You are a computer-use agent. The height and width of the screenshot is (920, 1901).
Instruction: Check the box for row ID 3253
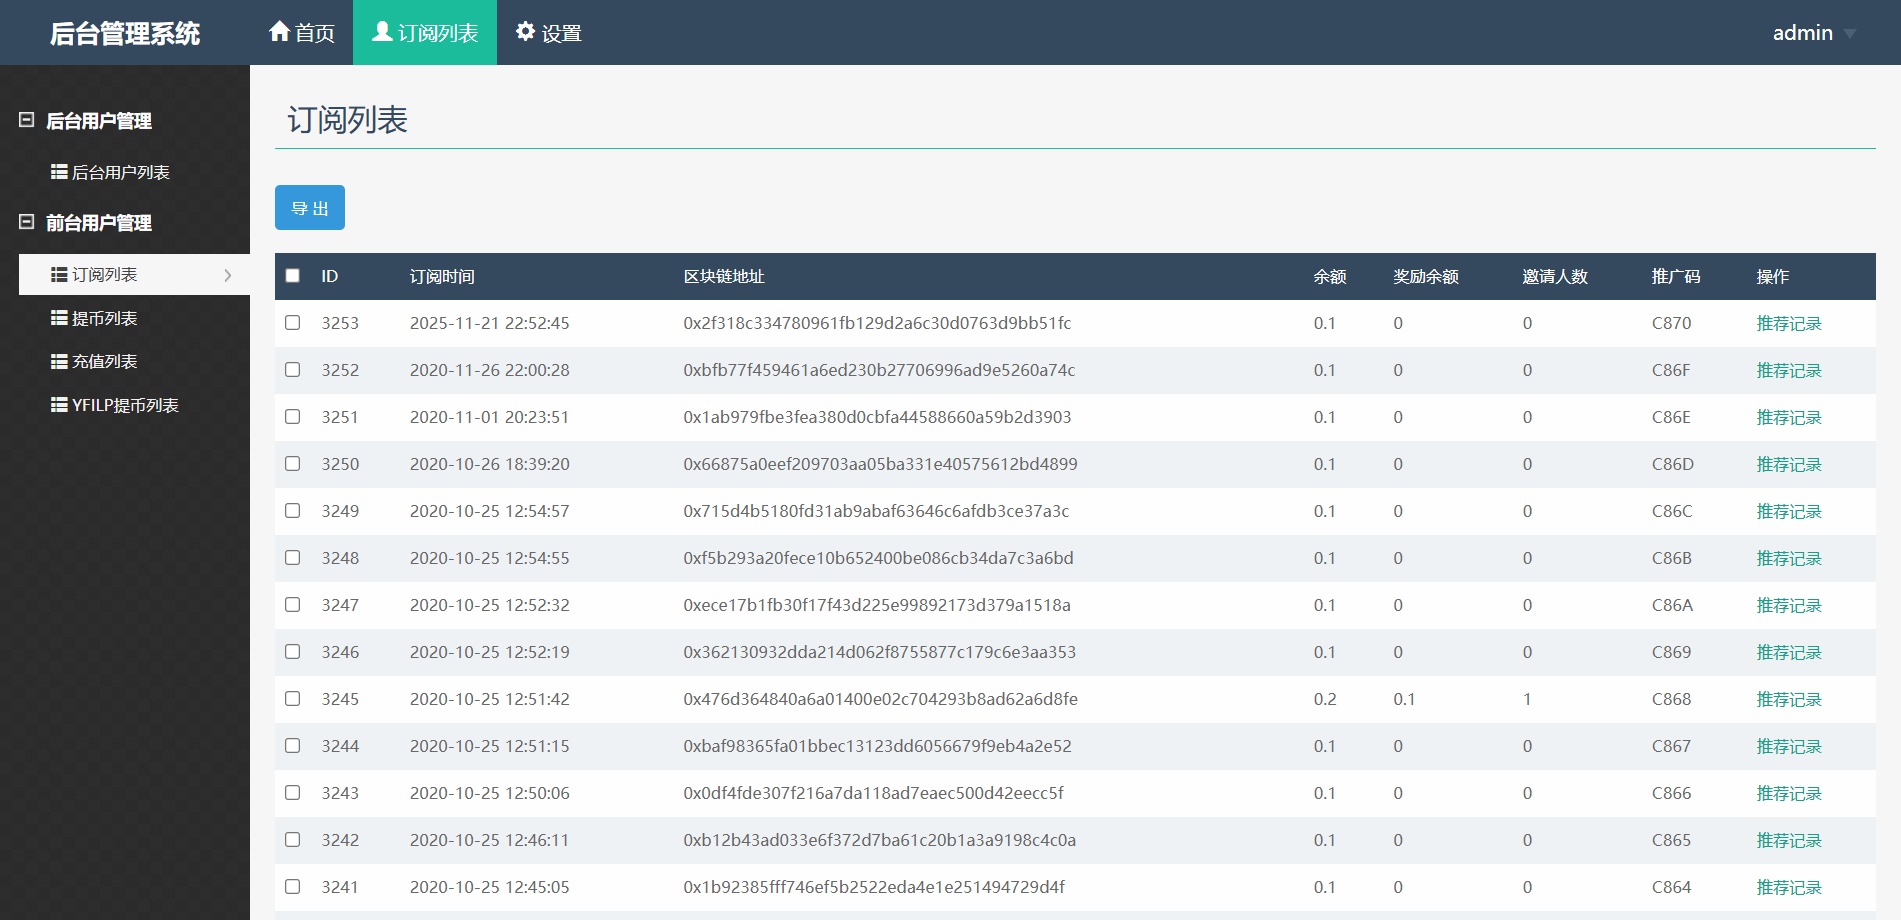click(293, 323)
